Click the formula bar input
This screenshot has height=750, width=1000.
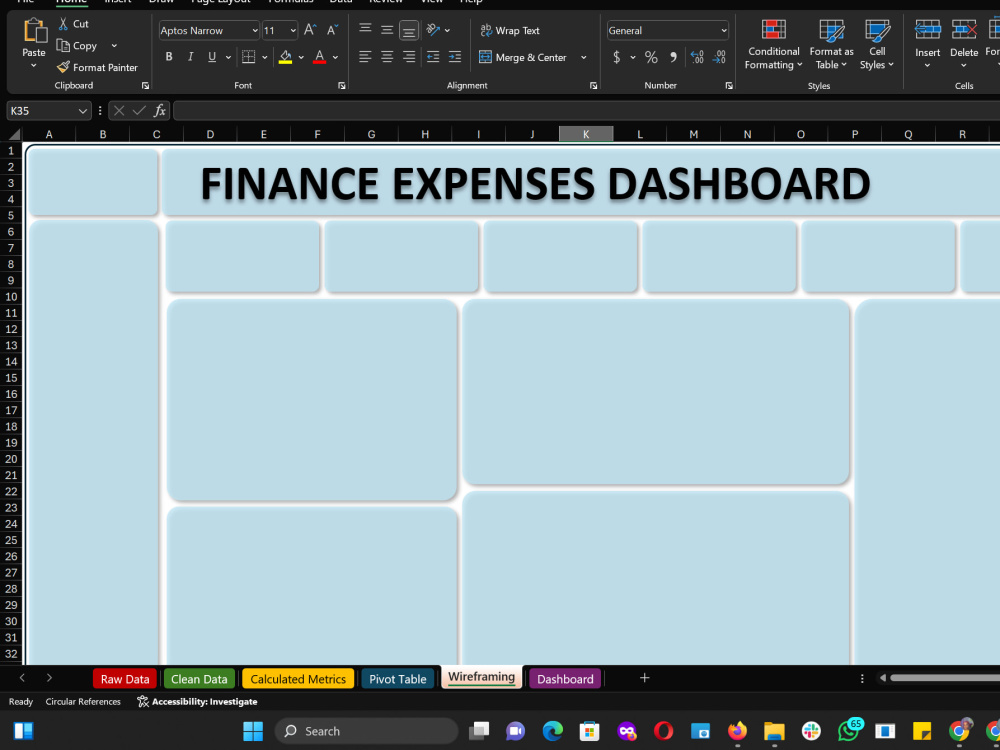tap(586, 110)
